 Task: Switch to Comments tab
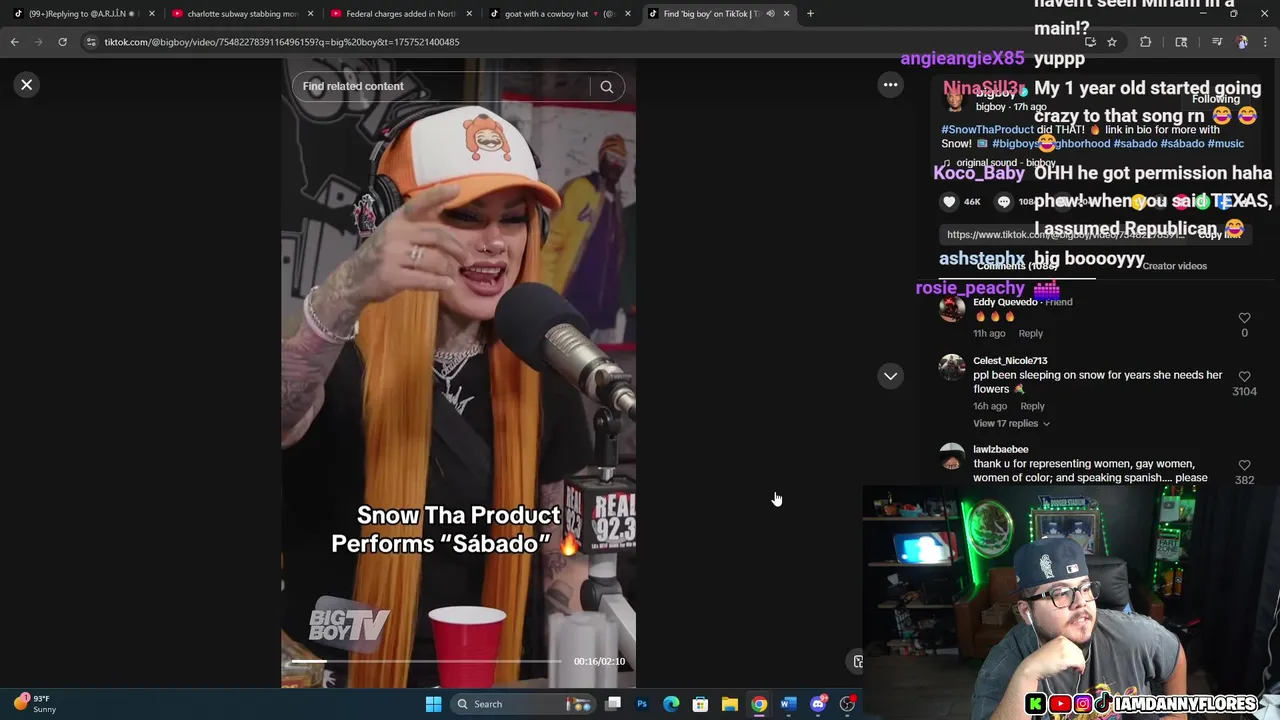click(1017, 266)
